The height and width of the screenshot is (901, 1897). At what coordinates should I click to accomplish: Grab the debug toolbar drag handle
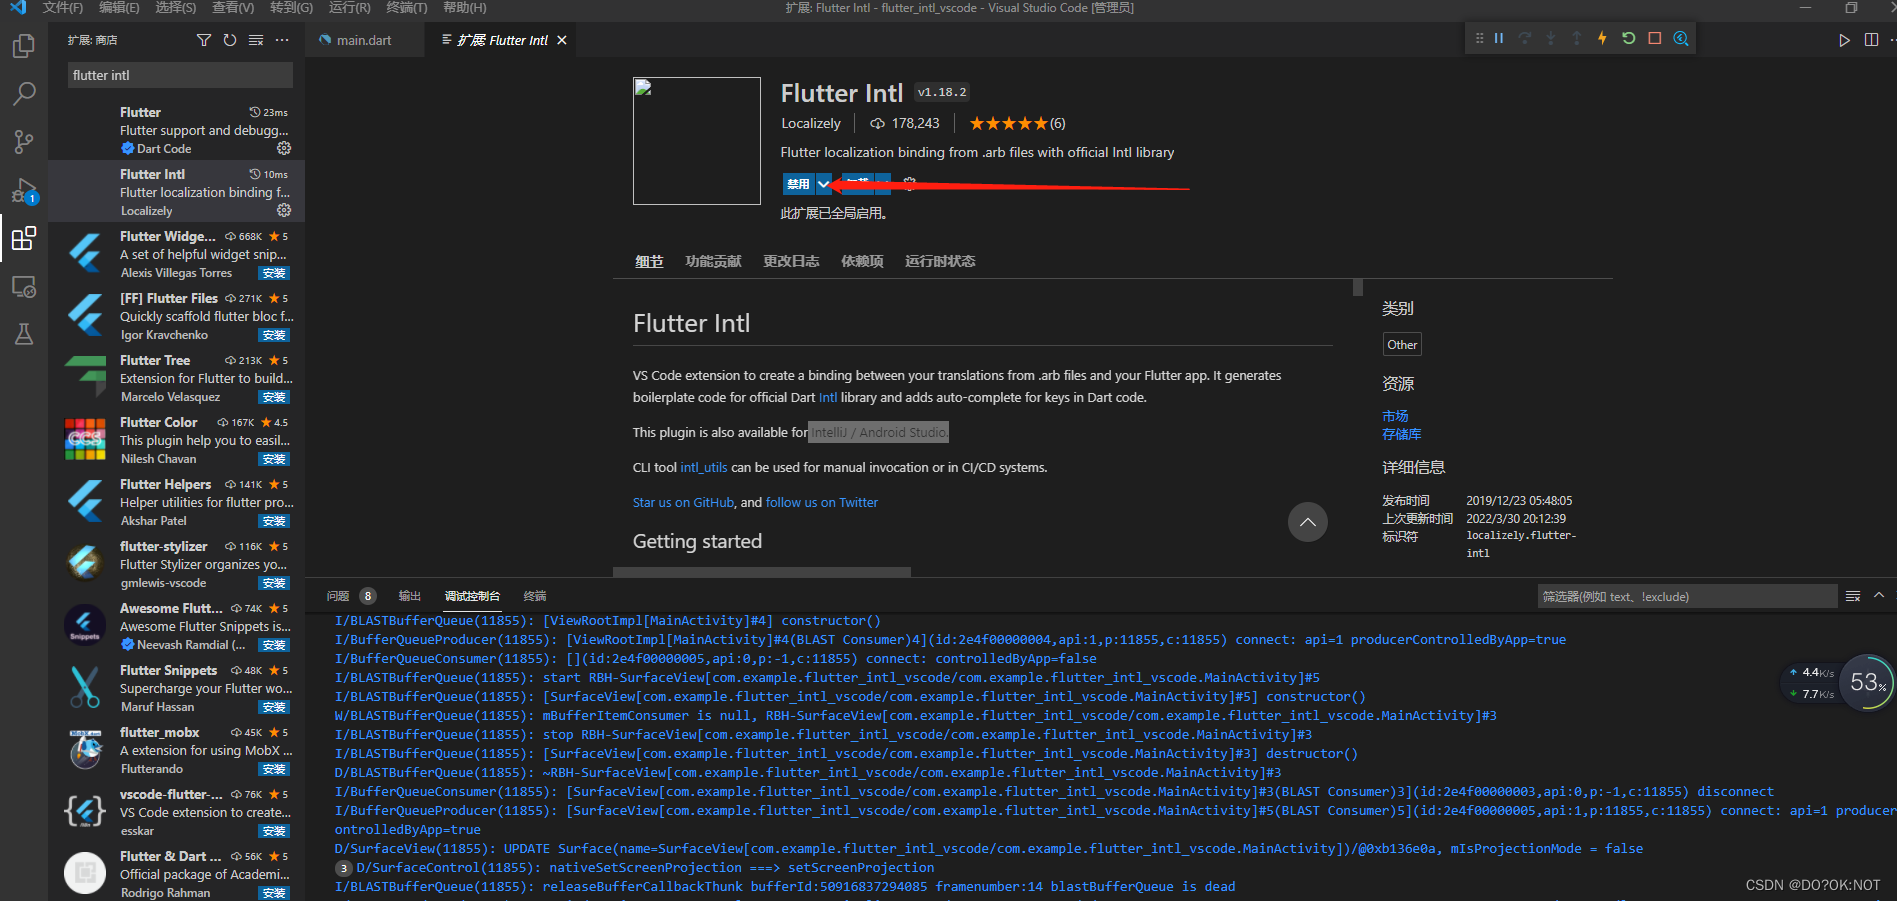coord(1479,38)
